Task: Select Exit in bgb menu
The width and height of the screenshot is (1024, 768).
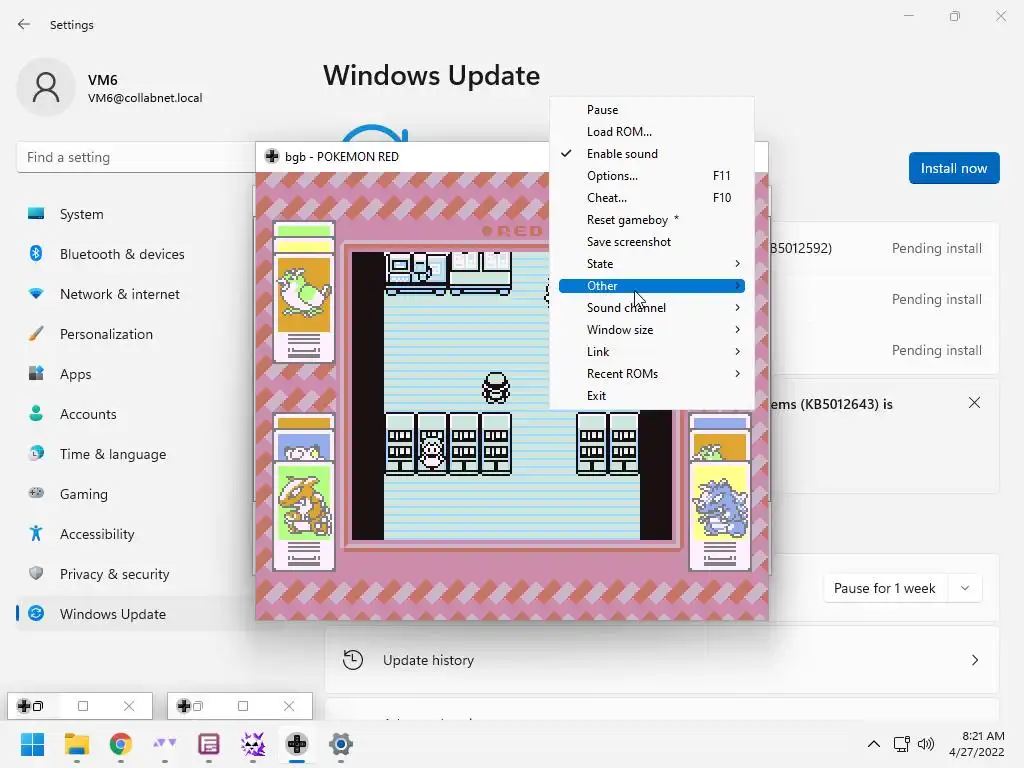Action: pos(652,396)
